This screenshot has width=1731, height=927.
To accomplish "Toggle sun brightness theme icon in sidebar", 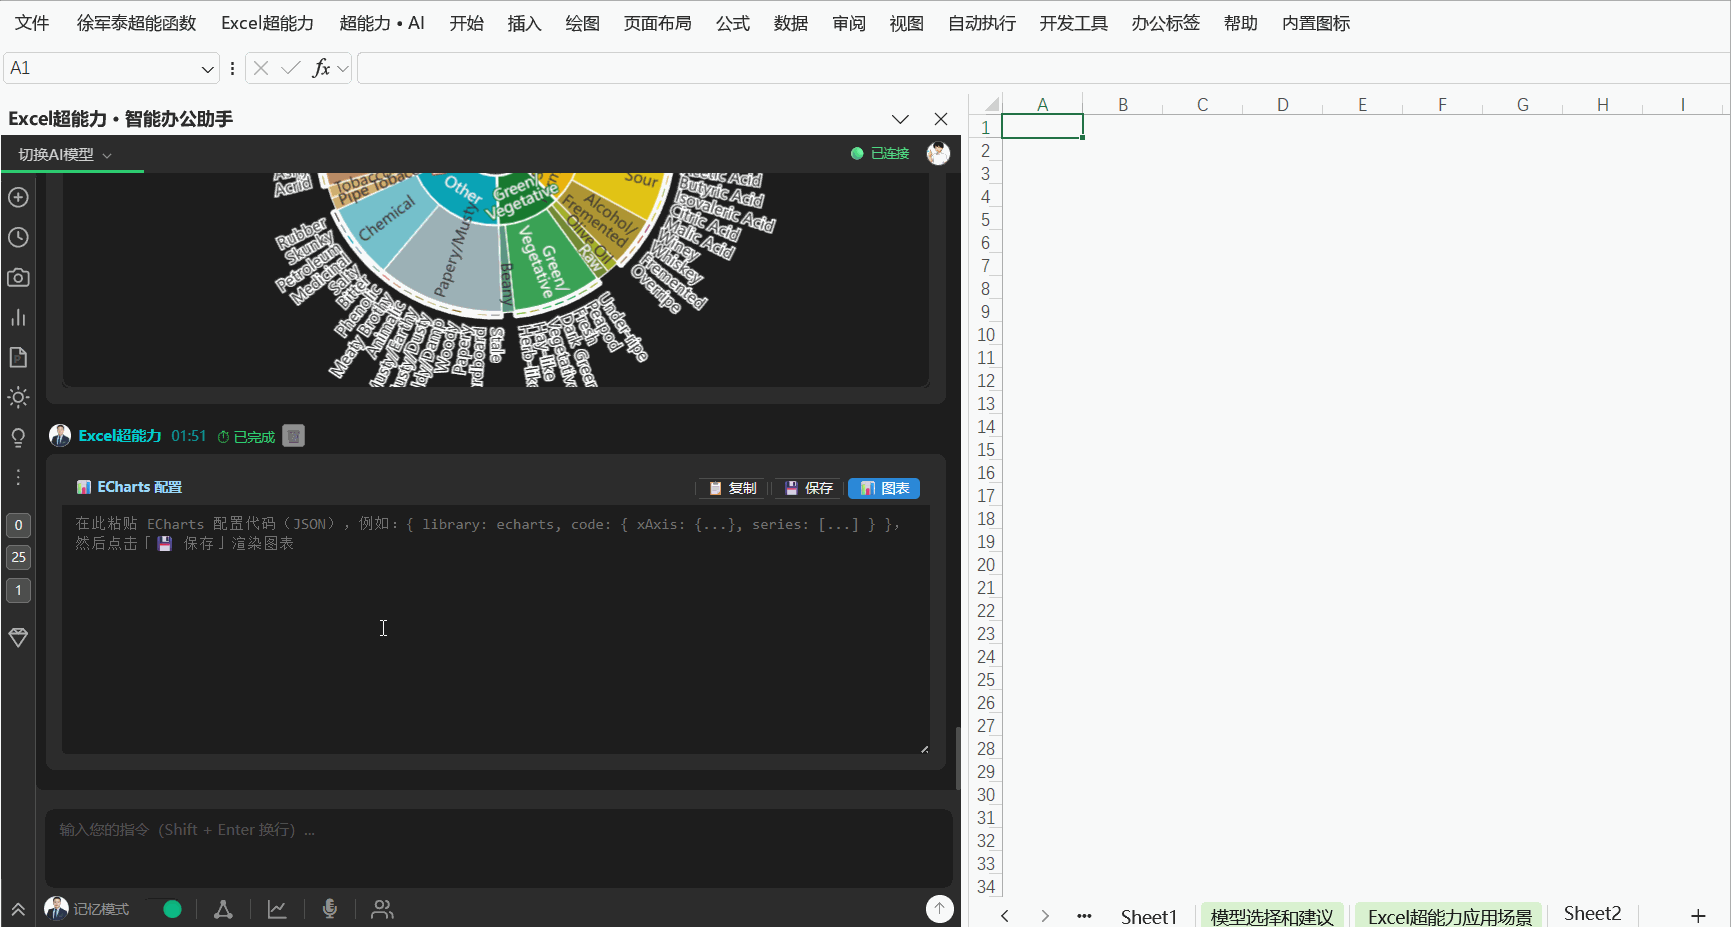I will (18, 397).
